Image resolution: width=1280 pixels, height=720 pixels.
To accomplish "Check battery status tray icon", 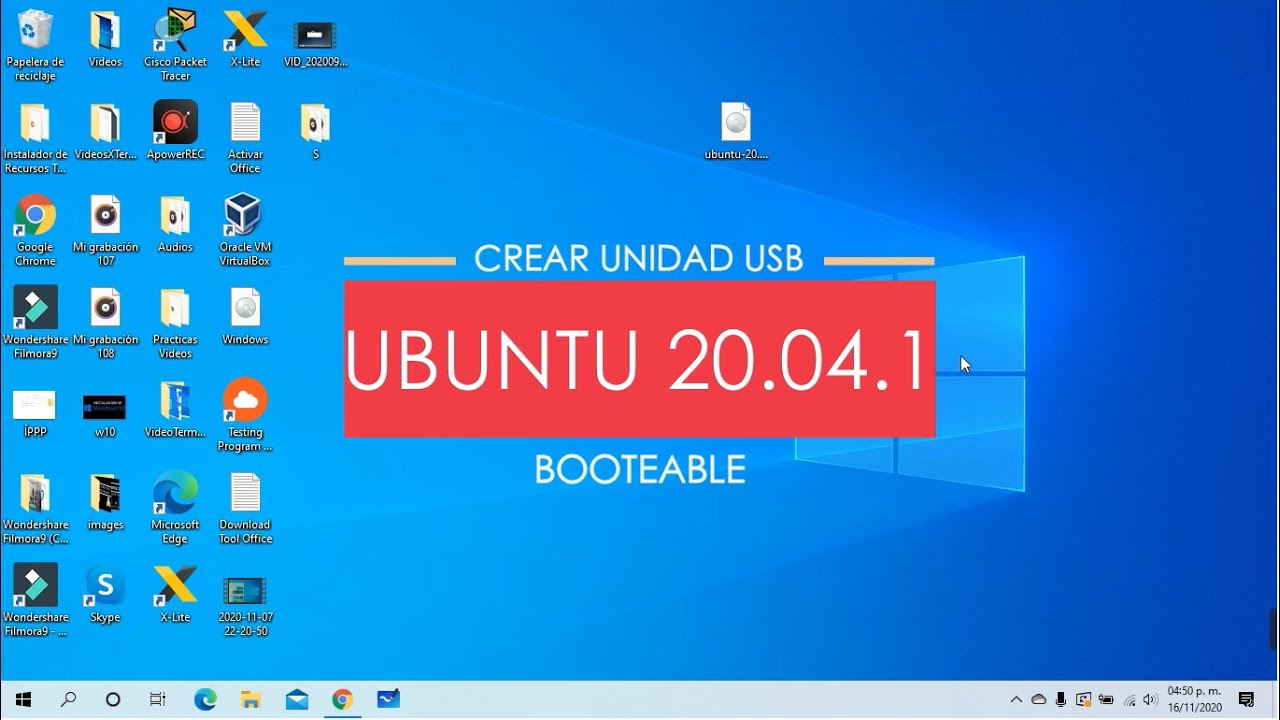I will coord(1106,700).
